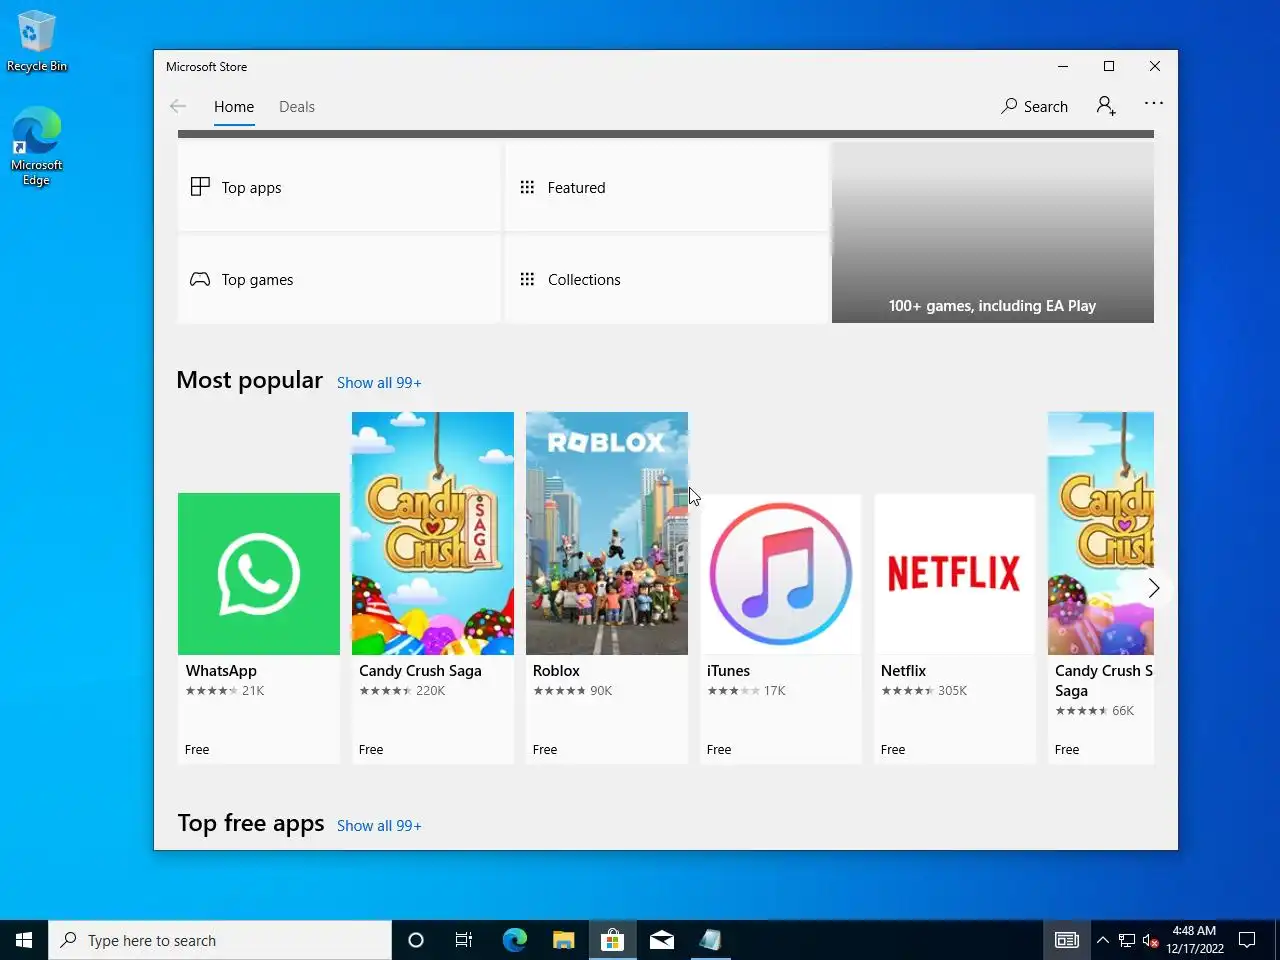Viewport: 1280px width, 960px height.
Task: Expand hidden system tray icons
Action: (1102, 940)
